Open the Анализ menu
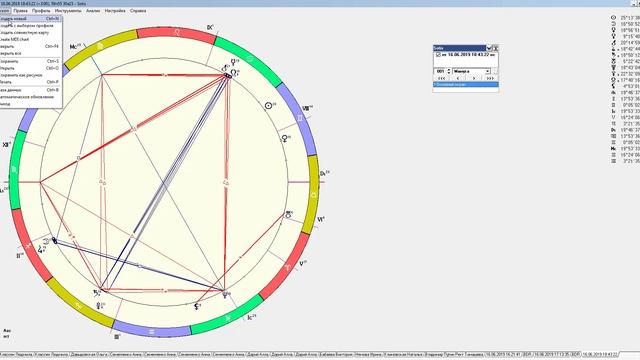 (x=93, y=11)
